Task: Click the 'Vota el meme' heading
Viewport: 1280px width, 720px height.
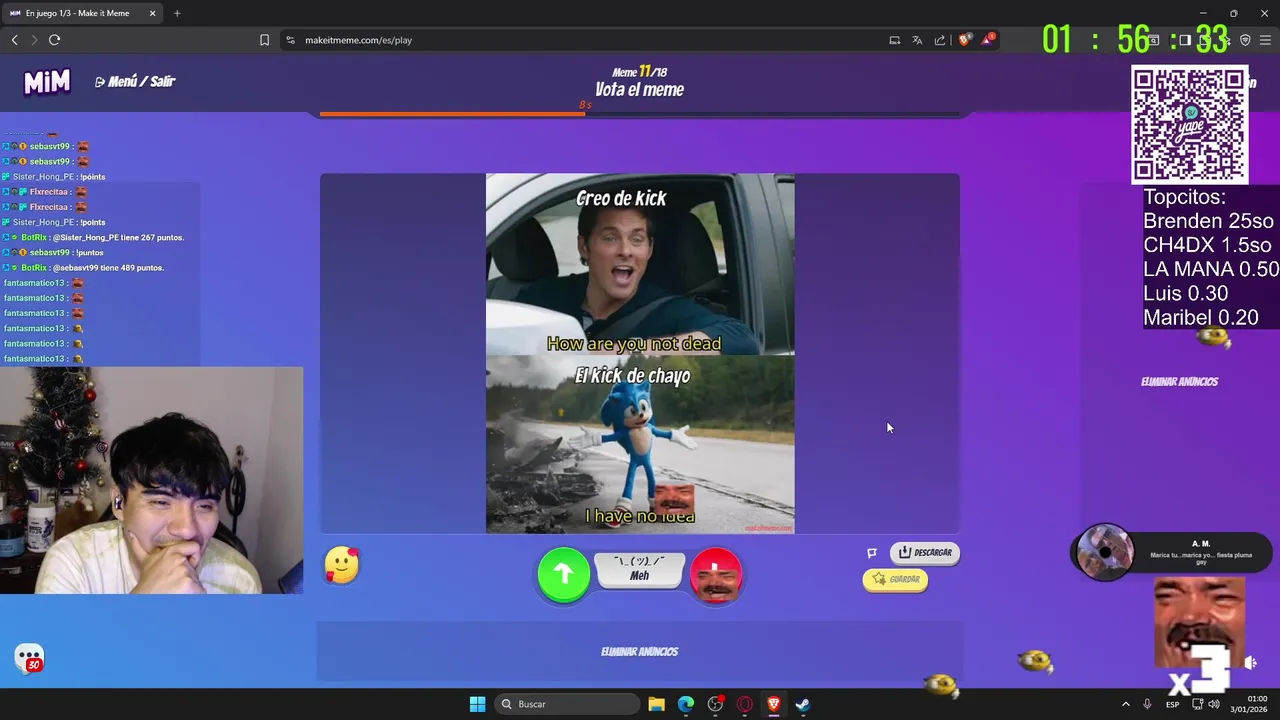Action: (640, 90)
